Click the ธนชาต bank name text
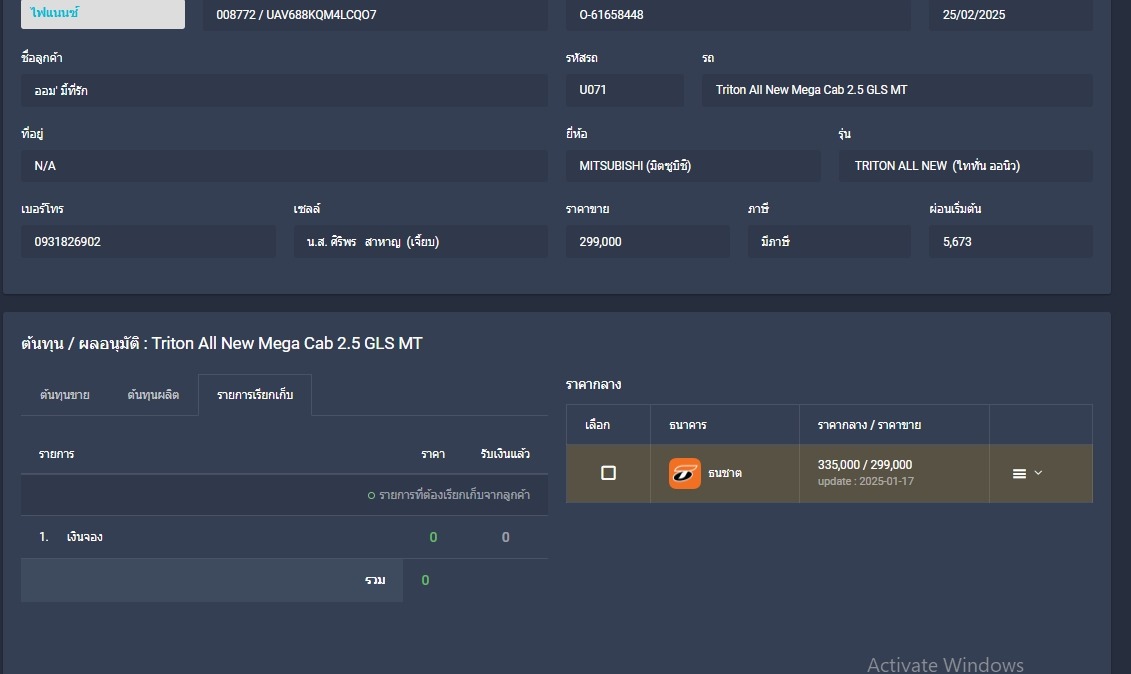The width and height of the screenshot is (1131, 674). click(725, 473)
